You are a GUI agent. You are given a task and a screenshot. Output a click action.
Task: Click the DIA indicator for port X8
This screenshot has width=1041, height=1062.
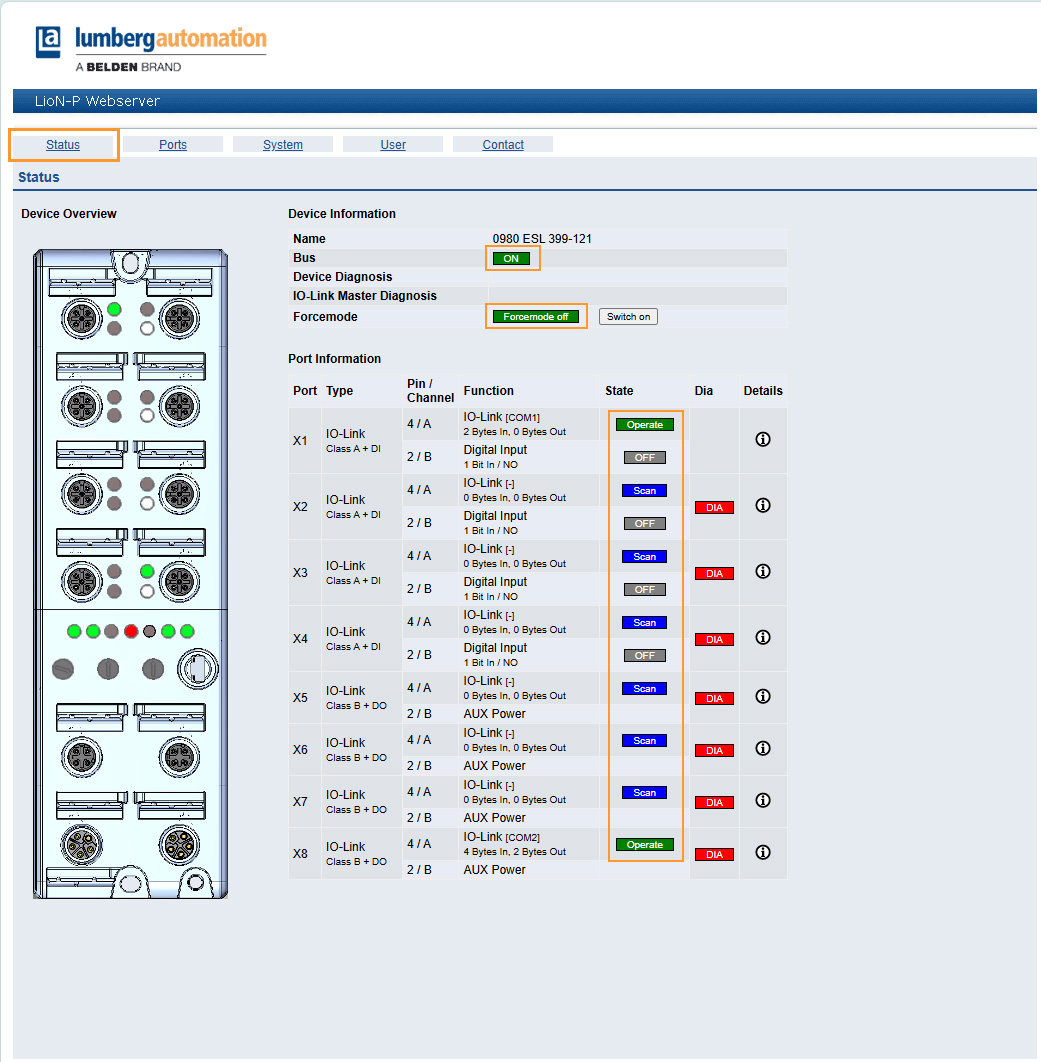tap(713, 854)
